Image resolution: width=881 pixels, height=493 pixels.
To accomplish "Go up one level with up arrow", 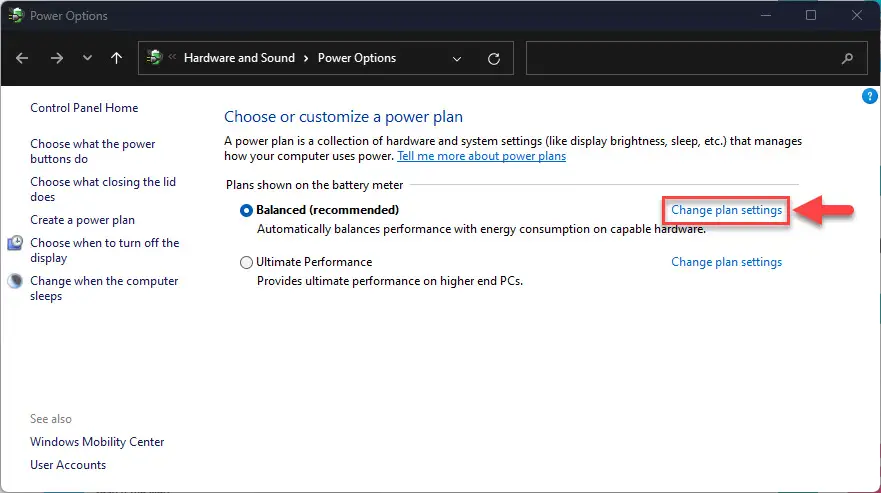I will pyautogui.click(x=116, y=58).
